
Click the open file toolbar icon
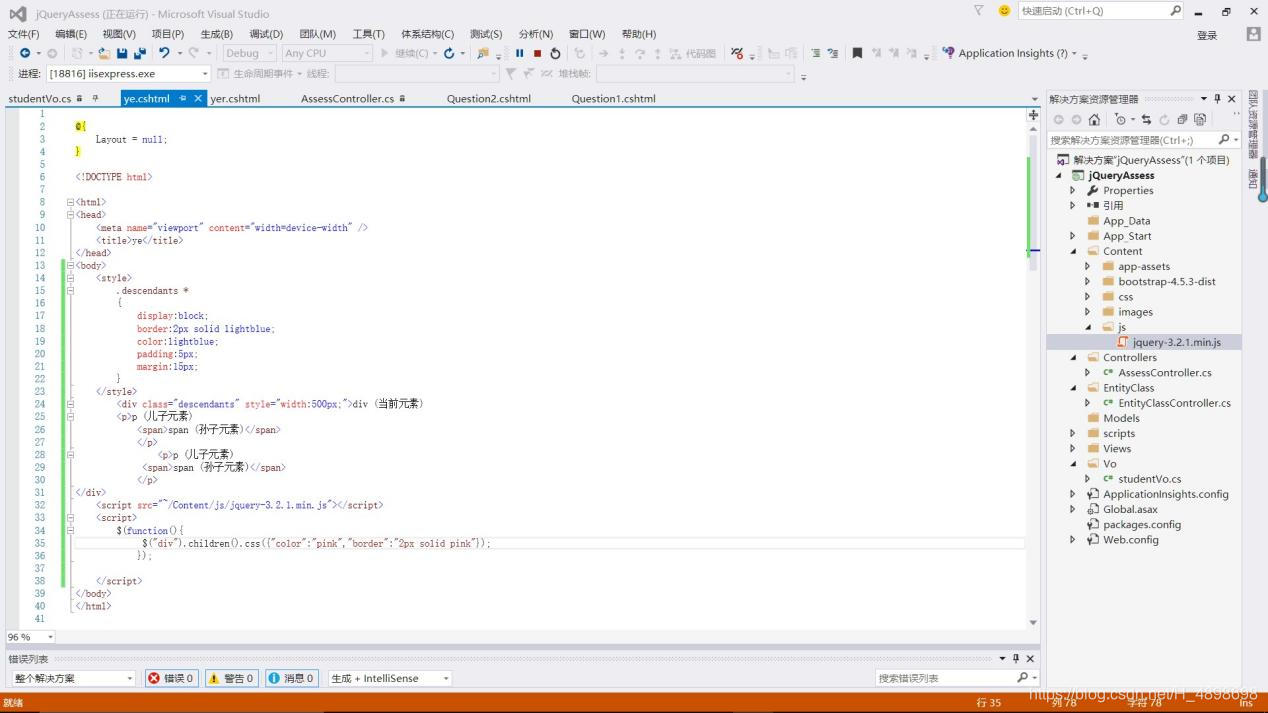(104, 53)
